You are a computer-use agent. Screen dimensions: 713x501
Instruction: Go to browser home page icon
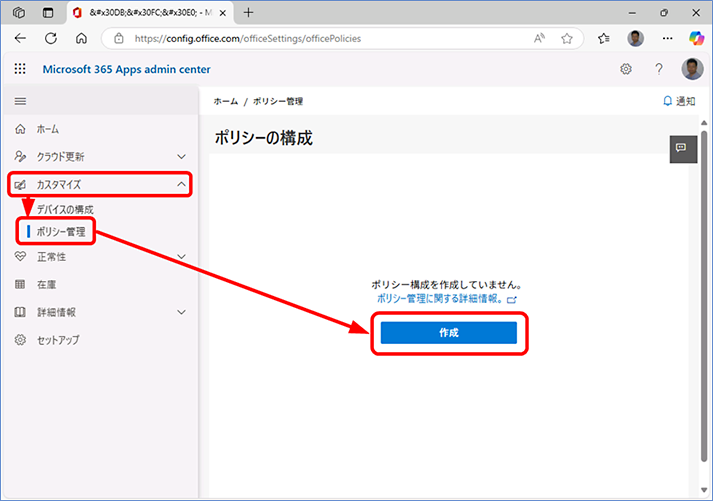[x=81, y=38]
